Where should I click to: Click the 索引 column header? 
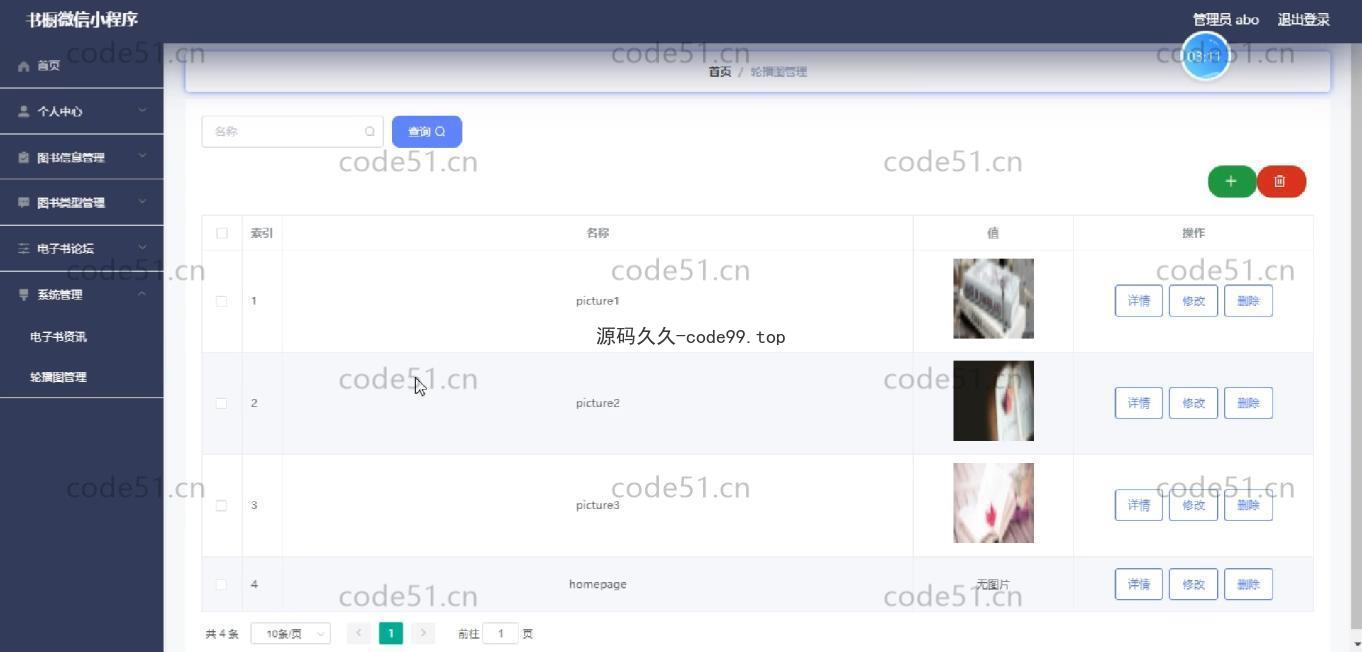(262, 233)
